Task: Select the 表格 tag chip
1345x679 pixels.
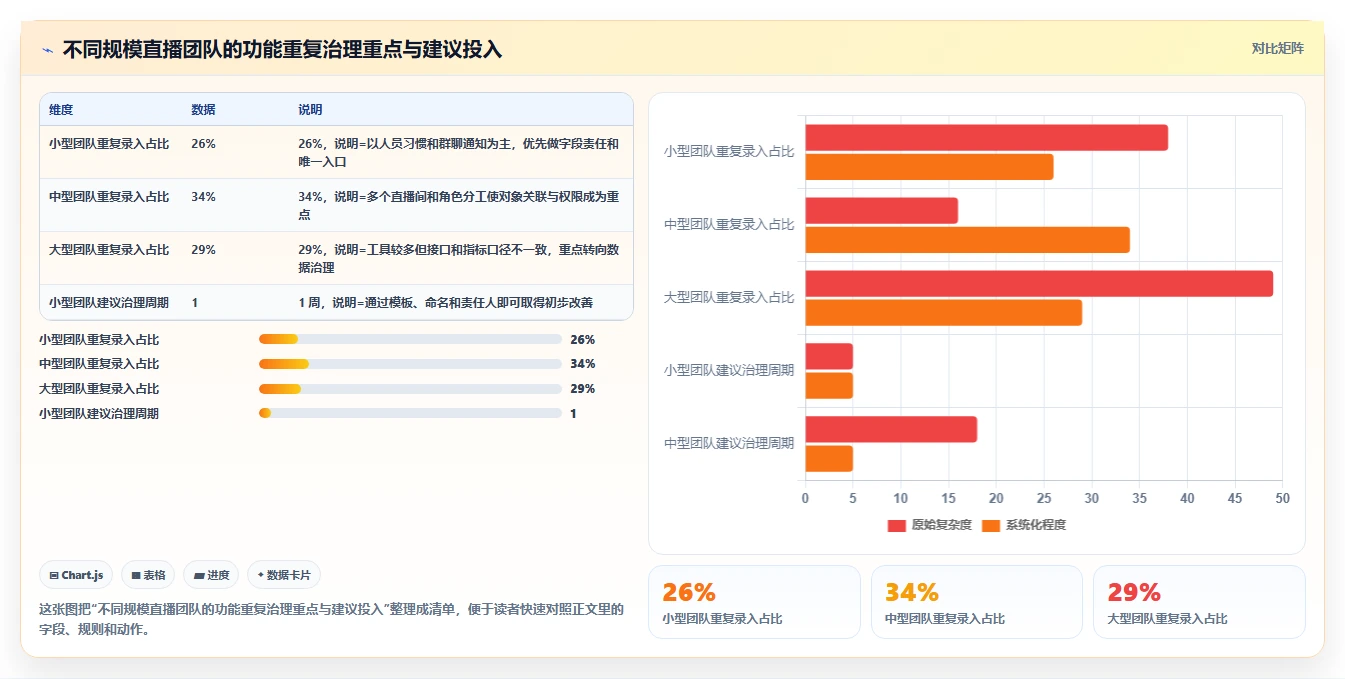Action: tap(148, 575)
